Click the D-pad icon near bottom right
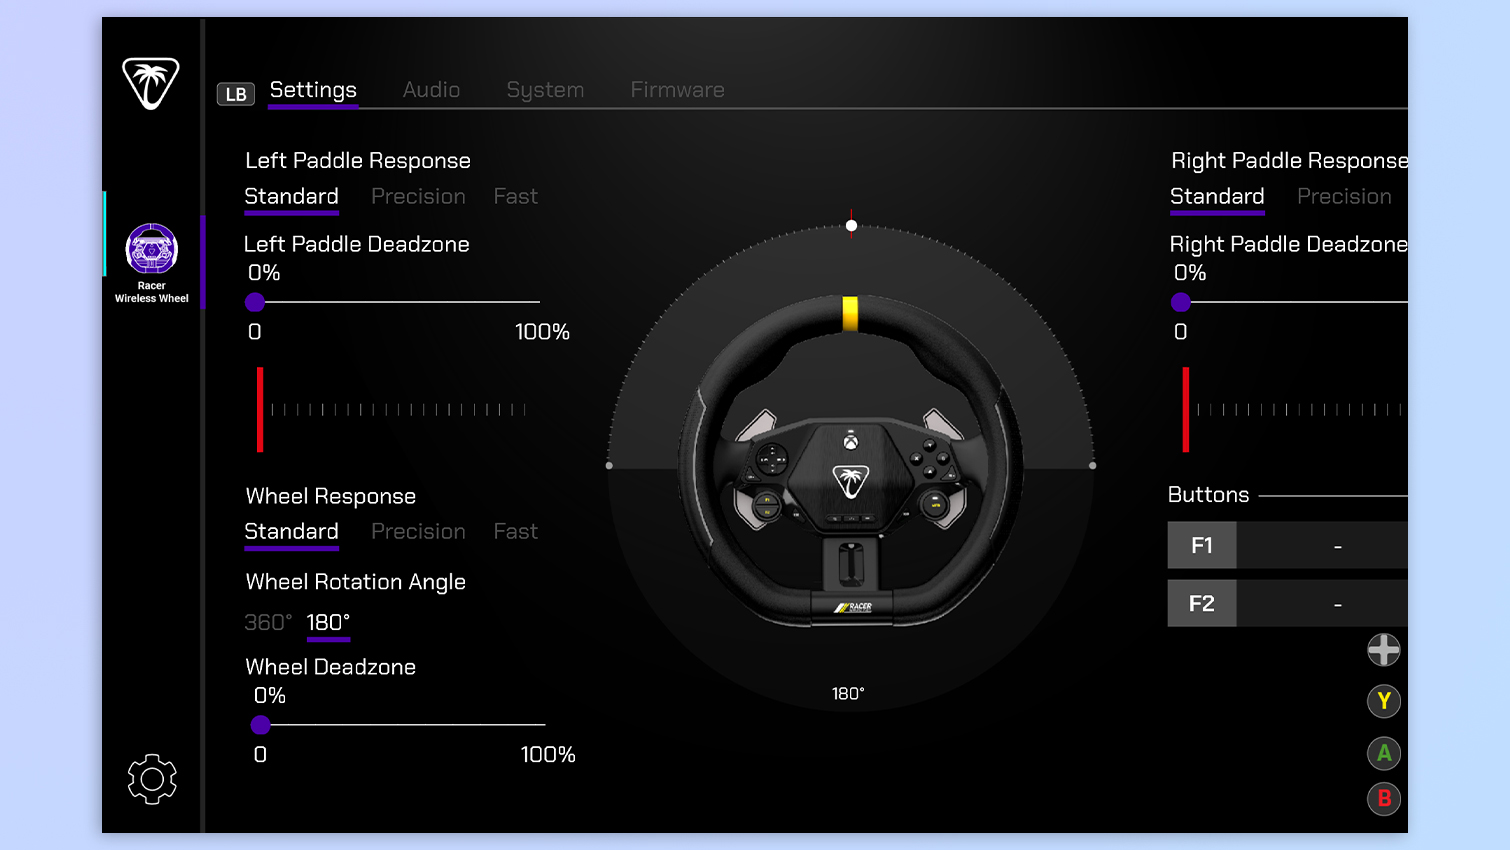This screenshot has height=850, width=1510. tap(1383, 650)
